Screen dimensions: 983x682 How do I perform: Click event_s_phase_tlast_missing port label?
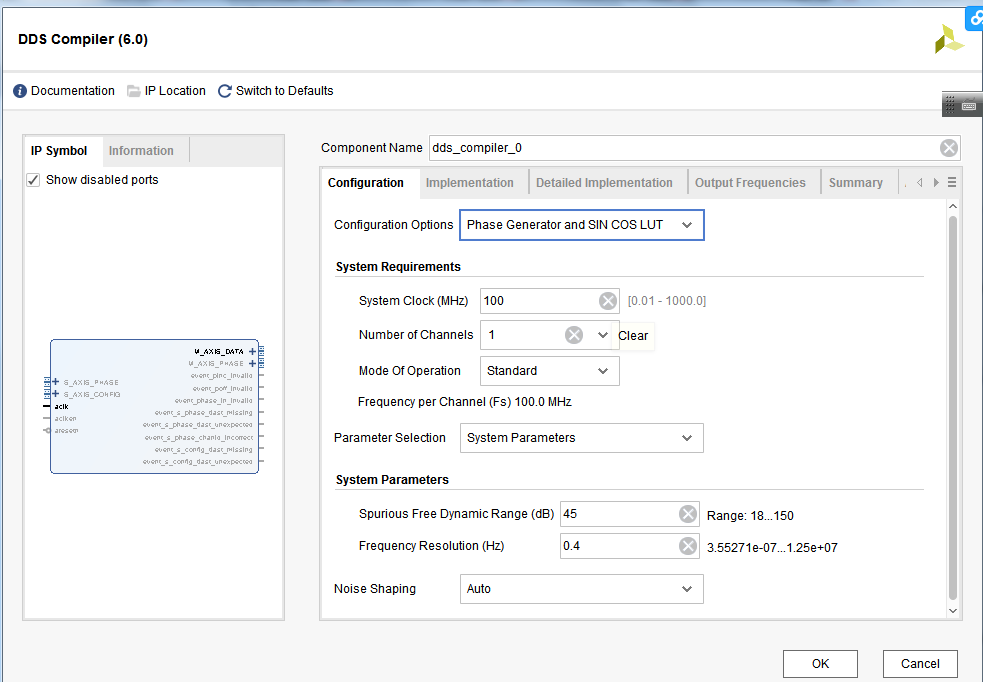point(204,412)
